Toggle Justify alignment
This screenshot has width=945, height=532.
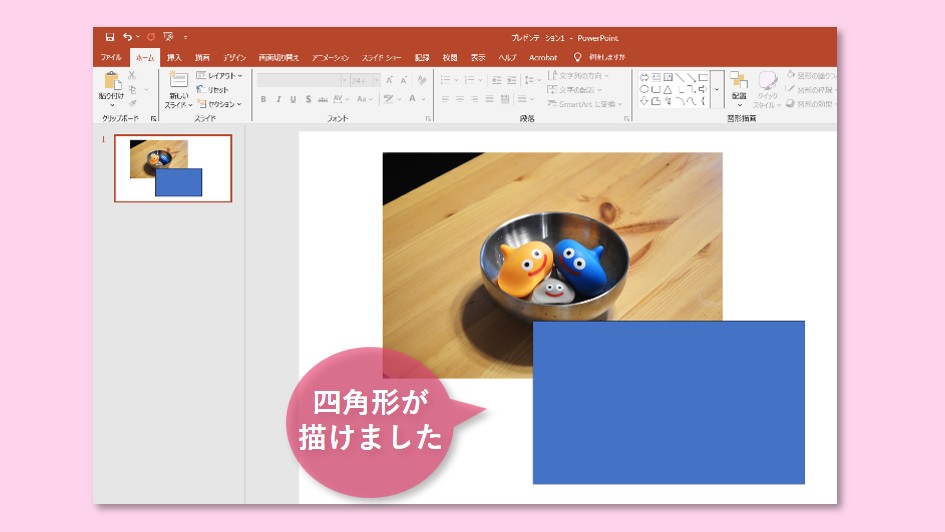[x=489, y=99]
